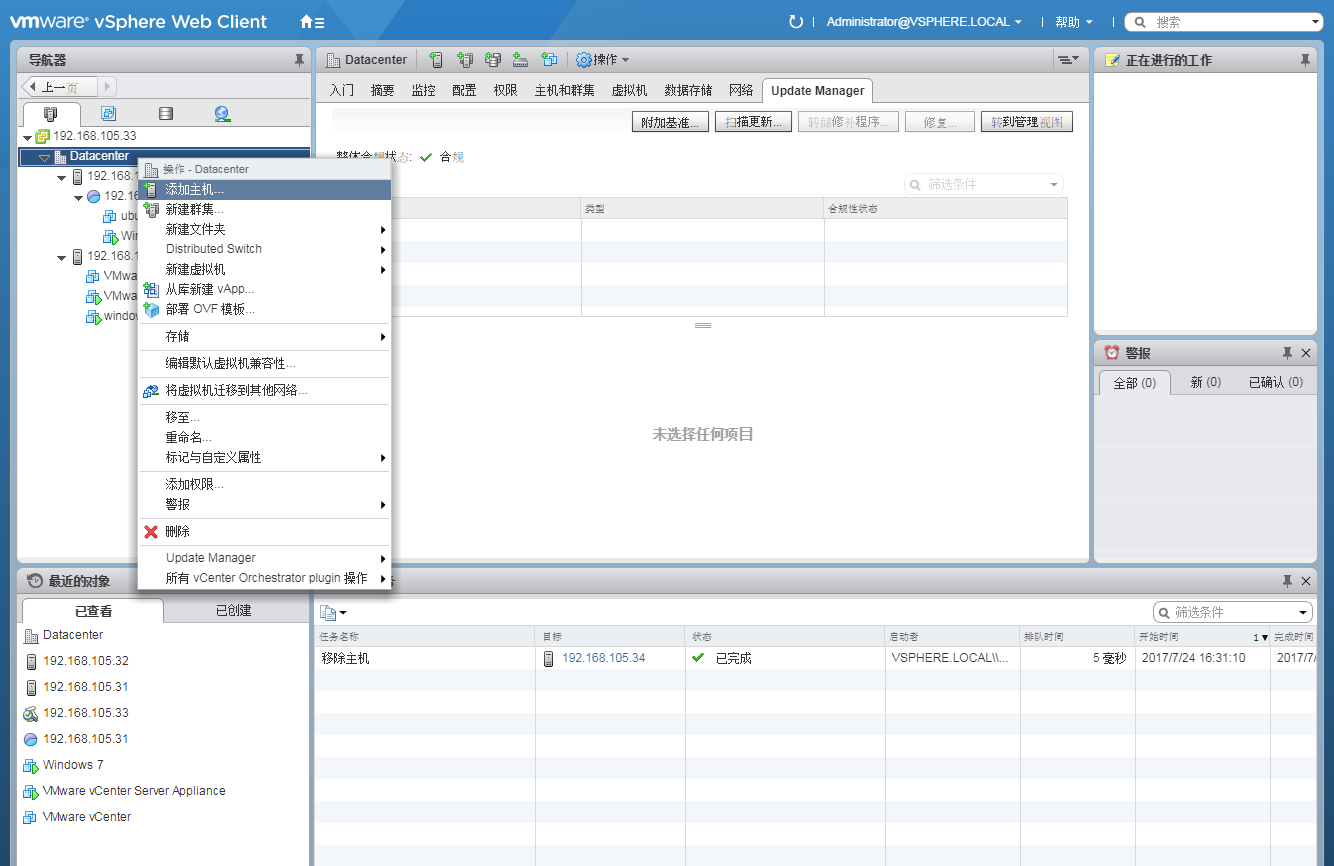
Task: Switch to the 配置 tab
Action: [464, 90]
